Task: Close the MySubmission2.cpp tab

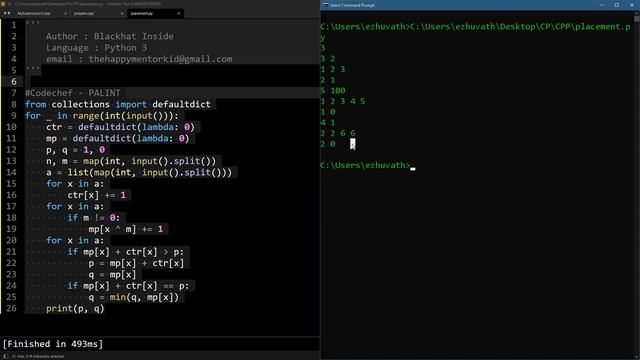Action: [65, 13]
